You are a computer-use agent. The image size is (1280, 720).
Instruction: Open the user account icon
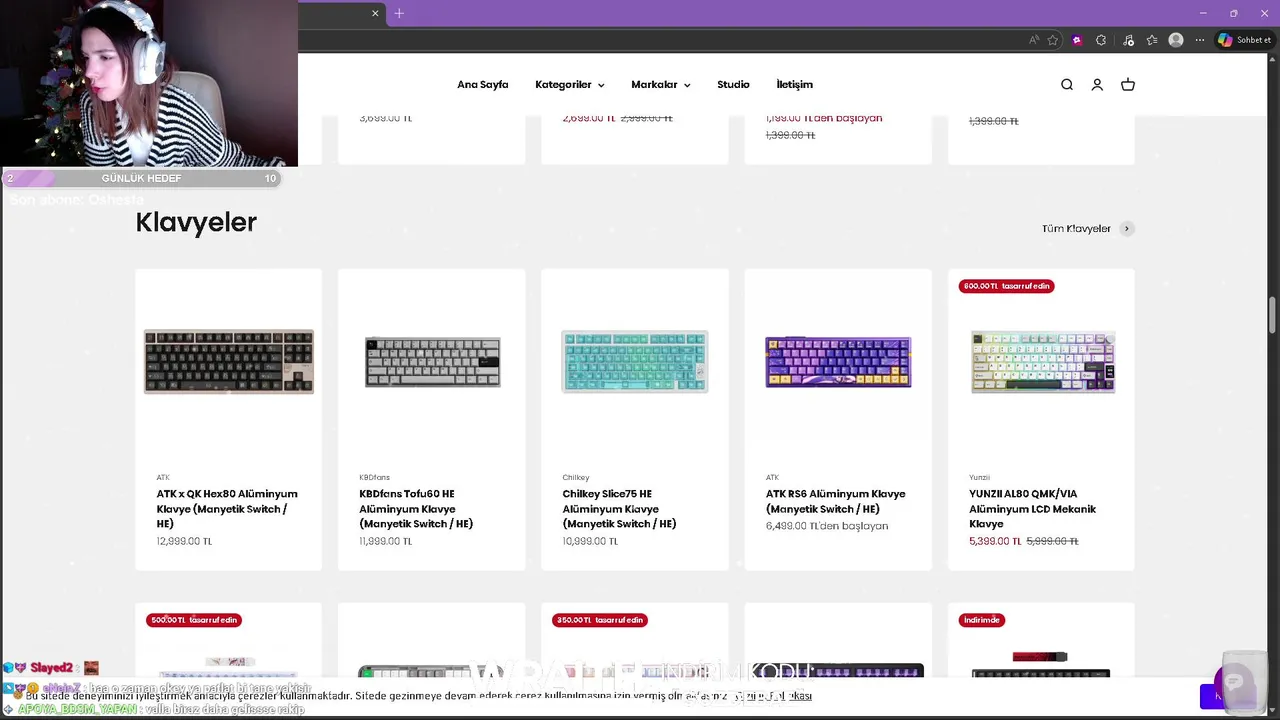1097,85
